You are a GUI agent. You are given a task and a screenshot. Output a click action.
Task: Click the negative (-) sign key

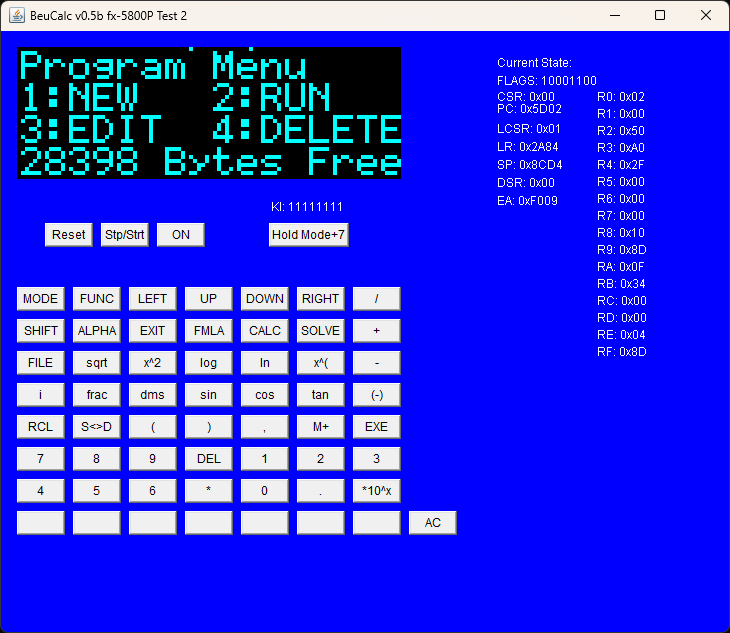(x=376, y=395)
